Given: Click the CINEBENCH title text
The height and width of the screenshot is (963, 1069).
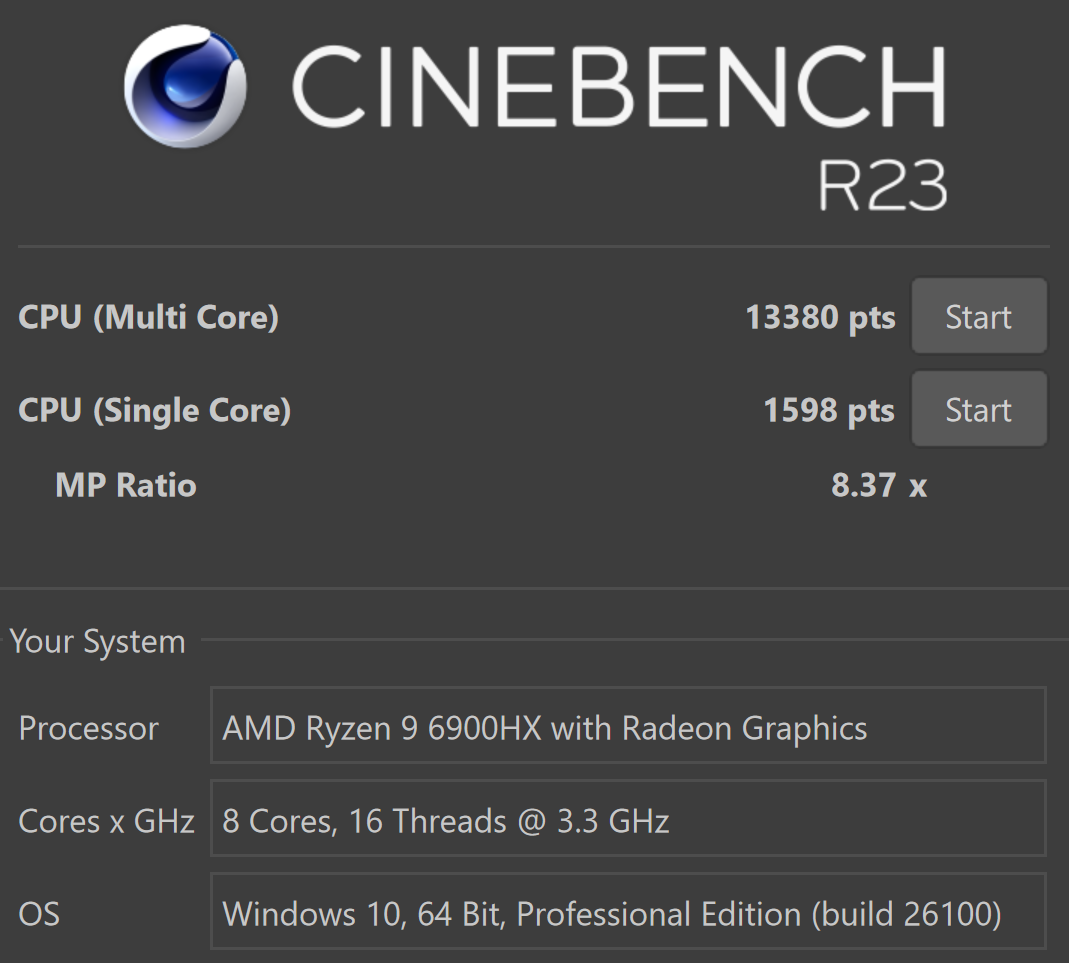Looking at the screenshot, I should click(618, 85).
